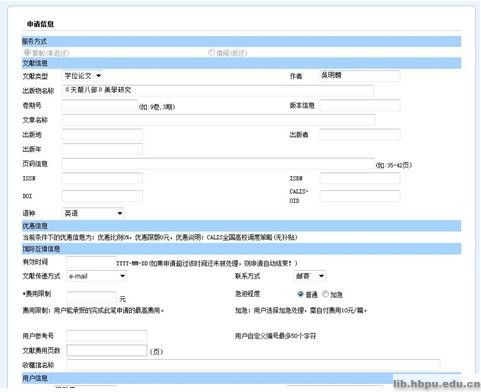
Task: Click the 文献费用页数 input field
Action: (x=107, y=350)
